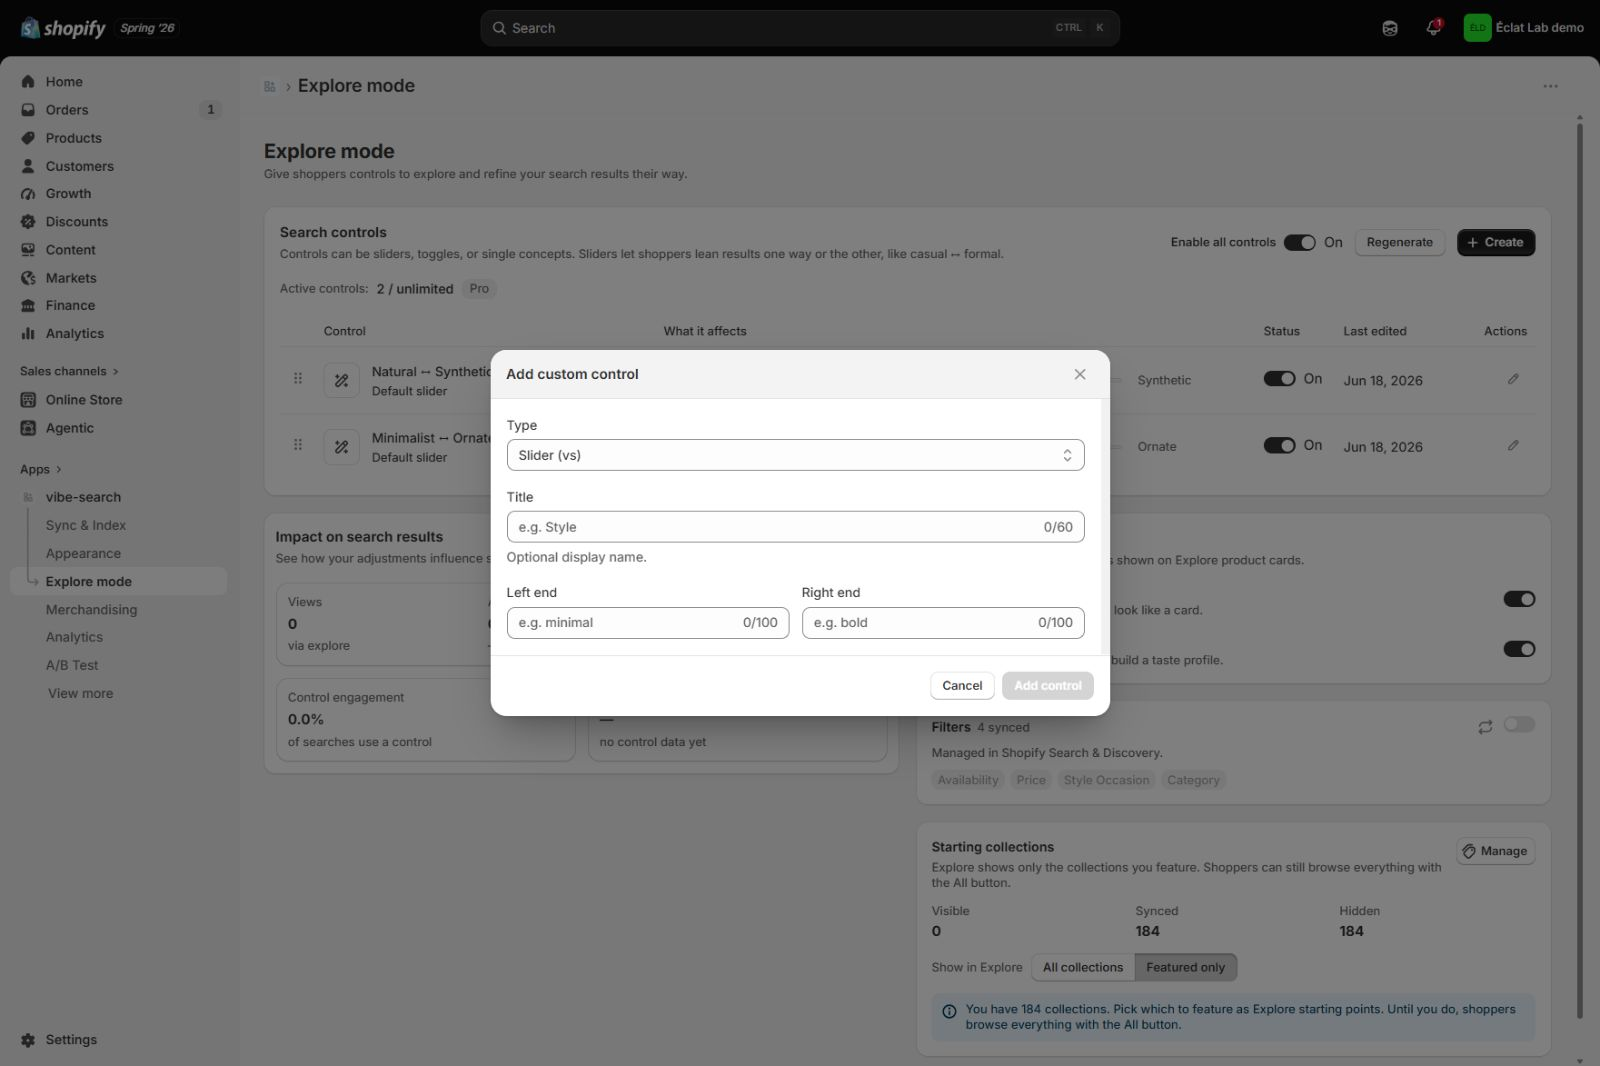Toggle the Filters switch
Image resolution: width=1600 pixels, height=1066 pixels.
[1519, 724]
